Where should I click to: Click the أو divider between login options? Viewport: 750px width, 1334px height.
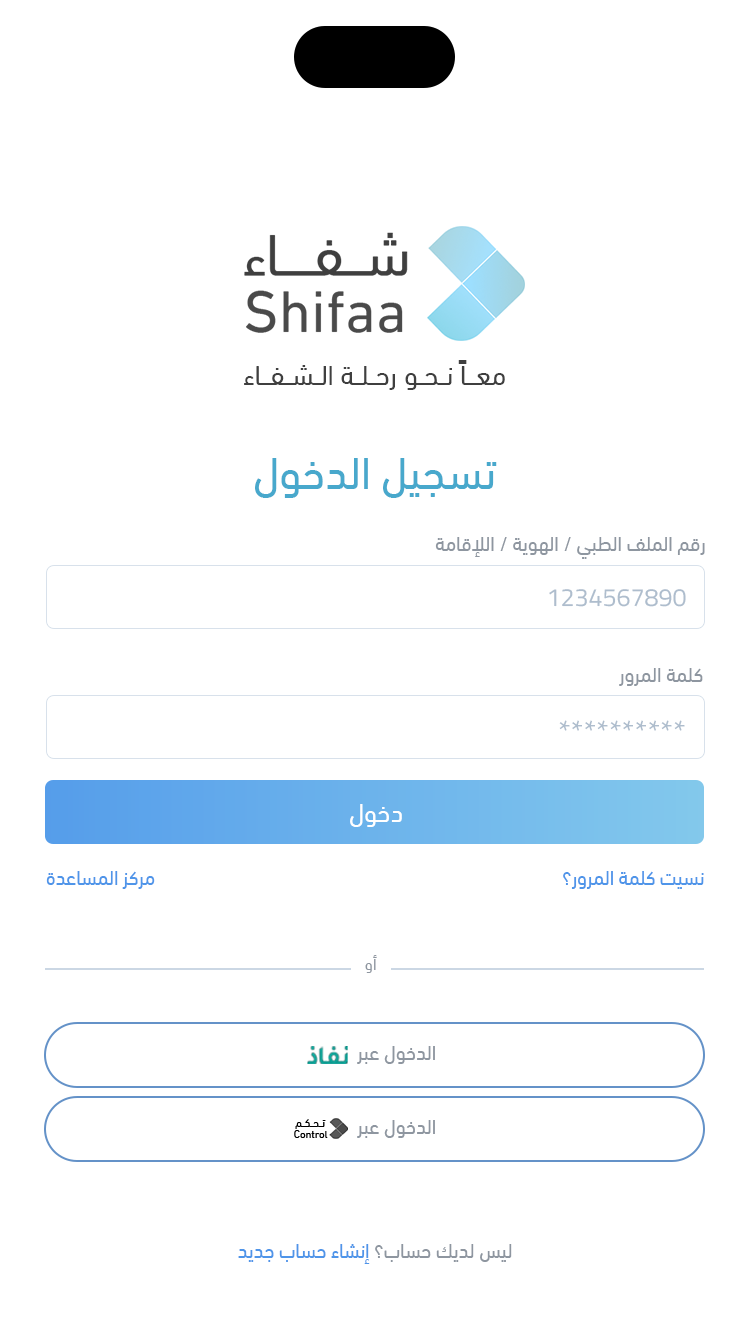coord(373,964)
